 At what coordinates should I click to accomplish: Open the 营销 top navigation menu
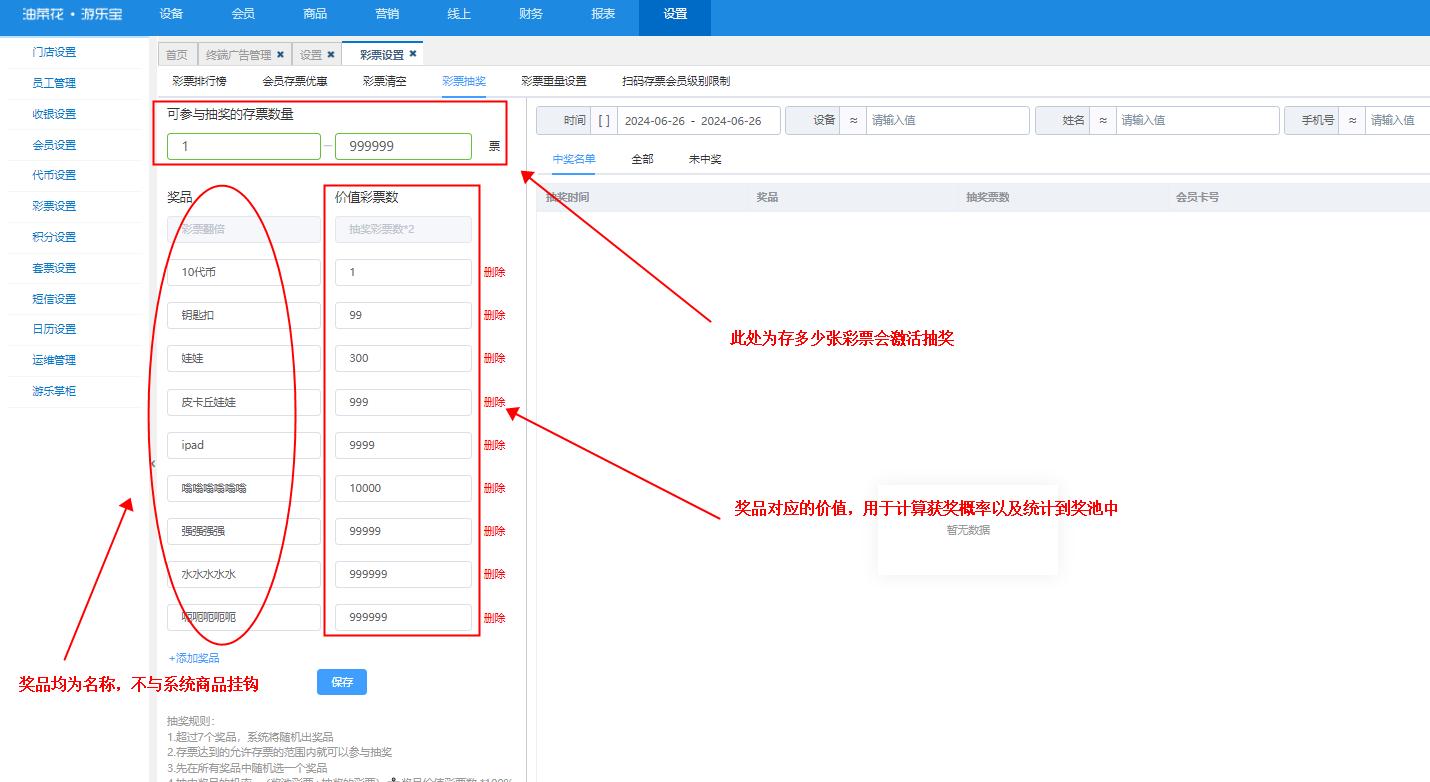tap(387, 14)
